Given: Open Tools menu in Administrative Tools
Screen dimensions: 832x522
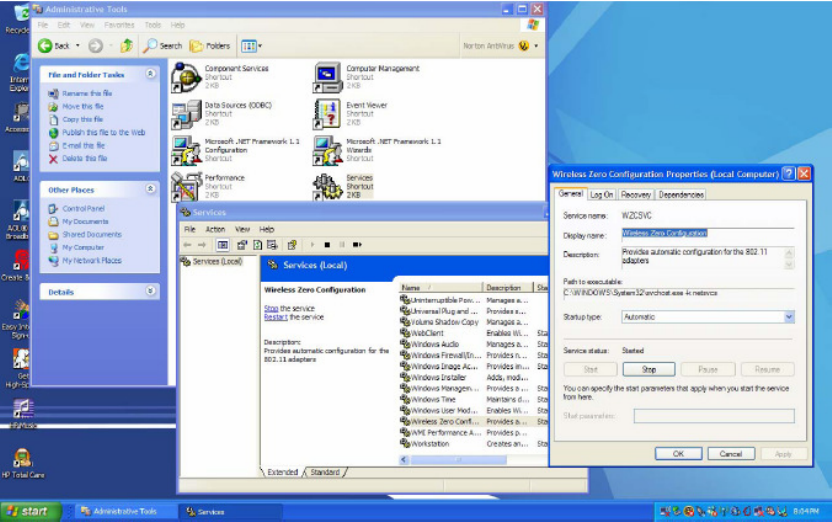Looking at the screenshot, I should (153, 25).
